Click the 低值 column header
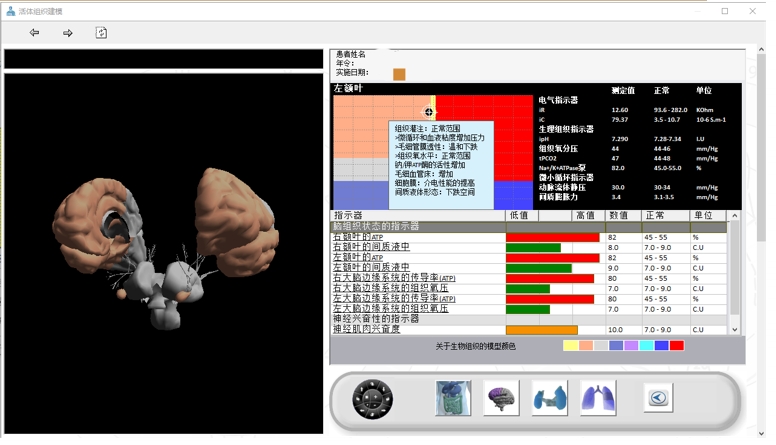This screenshot has height=445, width=776. pos(522,215)
